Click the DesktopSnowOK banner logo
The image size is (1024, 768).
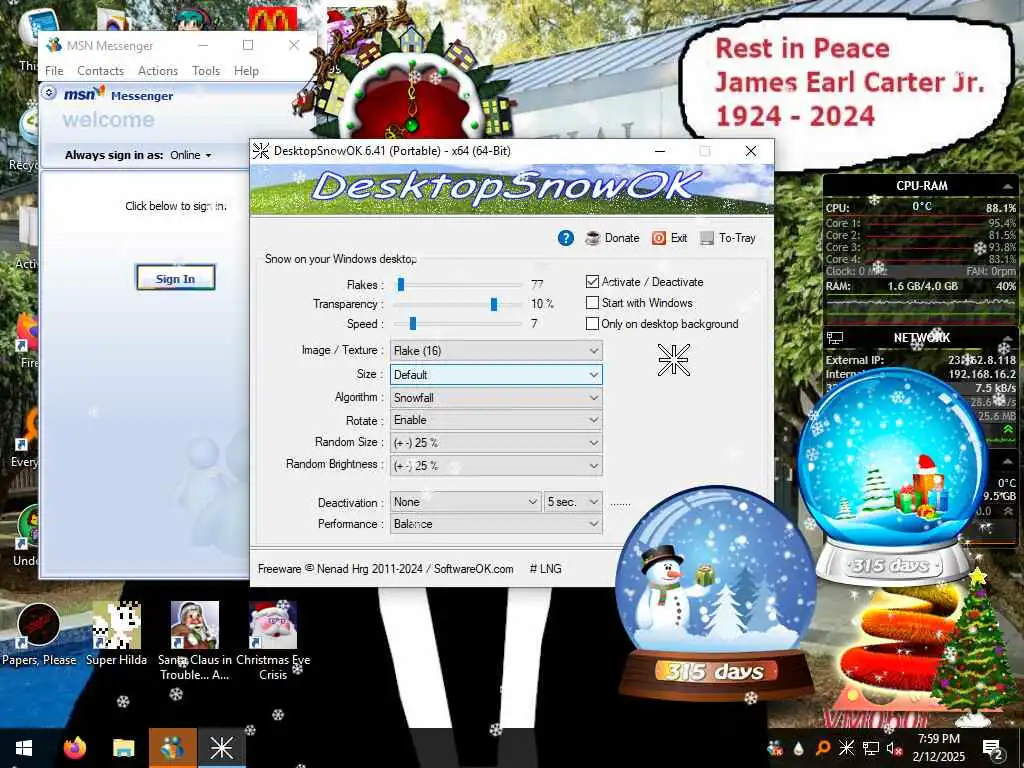click(x=512, y=189)
